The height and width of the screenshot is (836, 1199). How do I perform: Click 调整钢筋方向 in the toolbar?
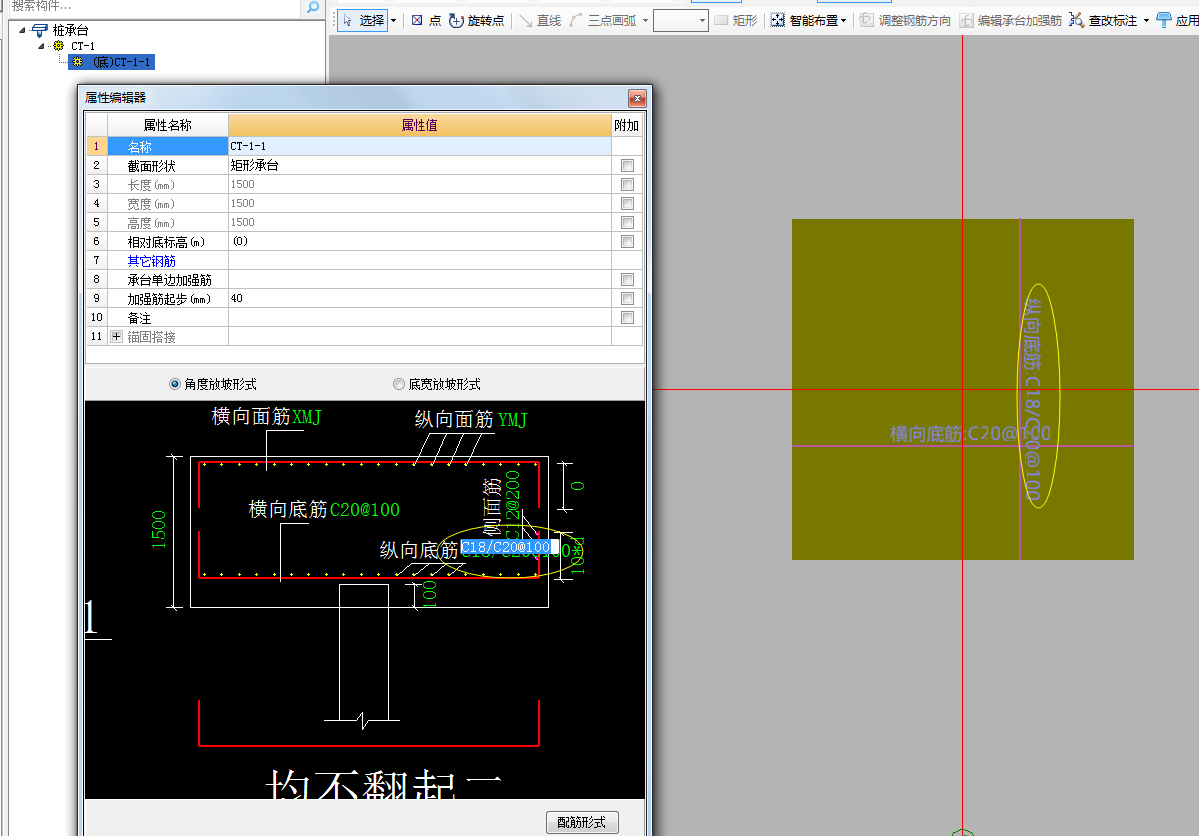click(x=905, y=21)
